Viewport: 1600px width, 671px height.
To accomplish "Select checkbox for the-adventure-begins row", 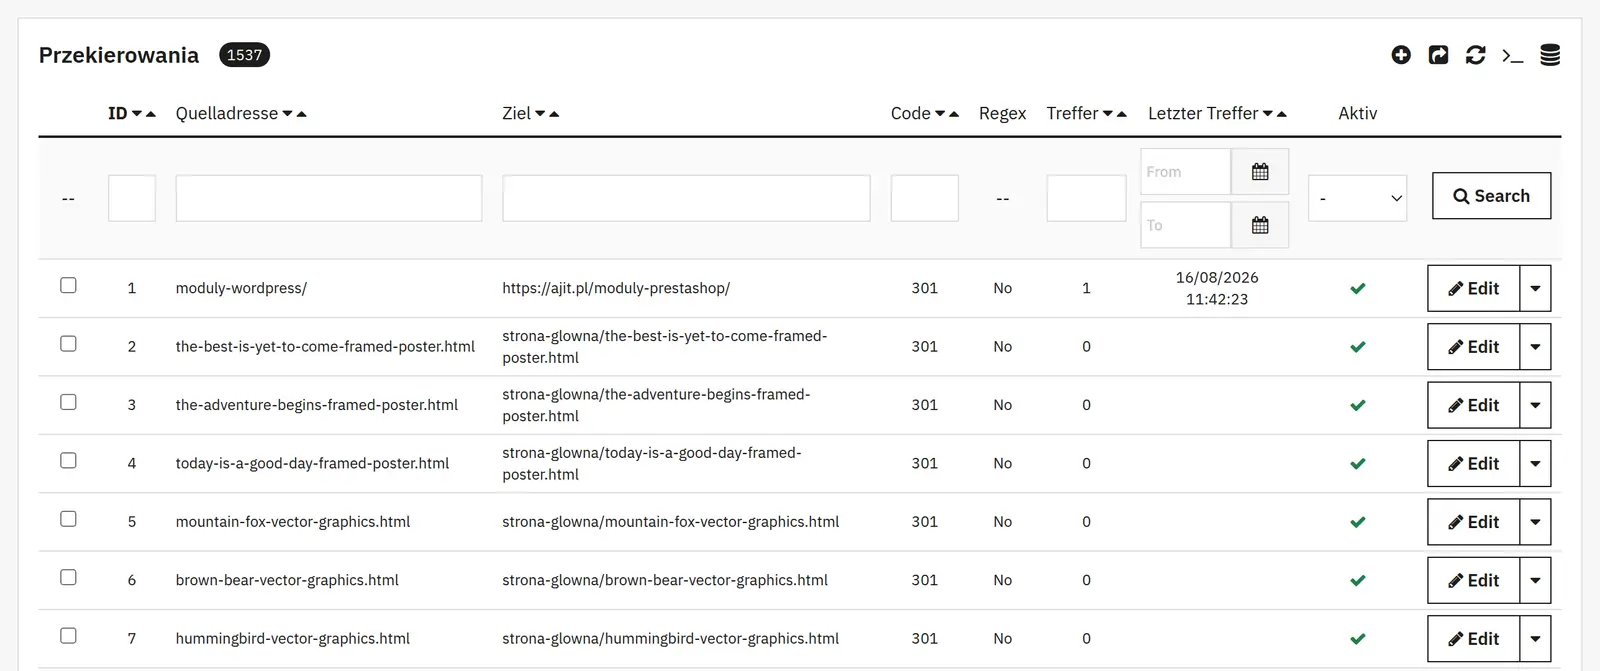I will pyautogui.click(x=68, y=402).
